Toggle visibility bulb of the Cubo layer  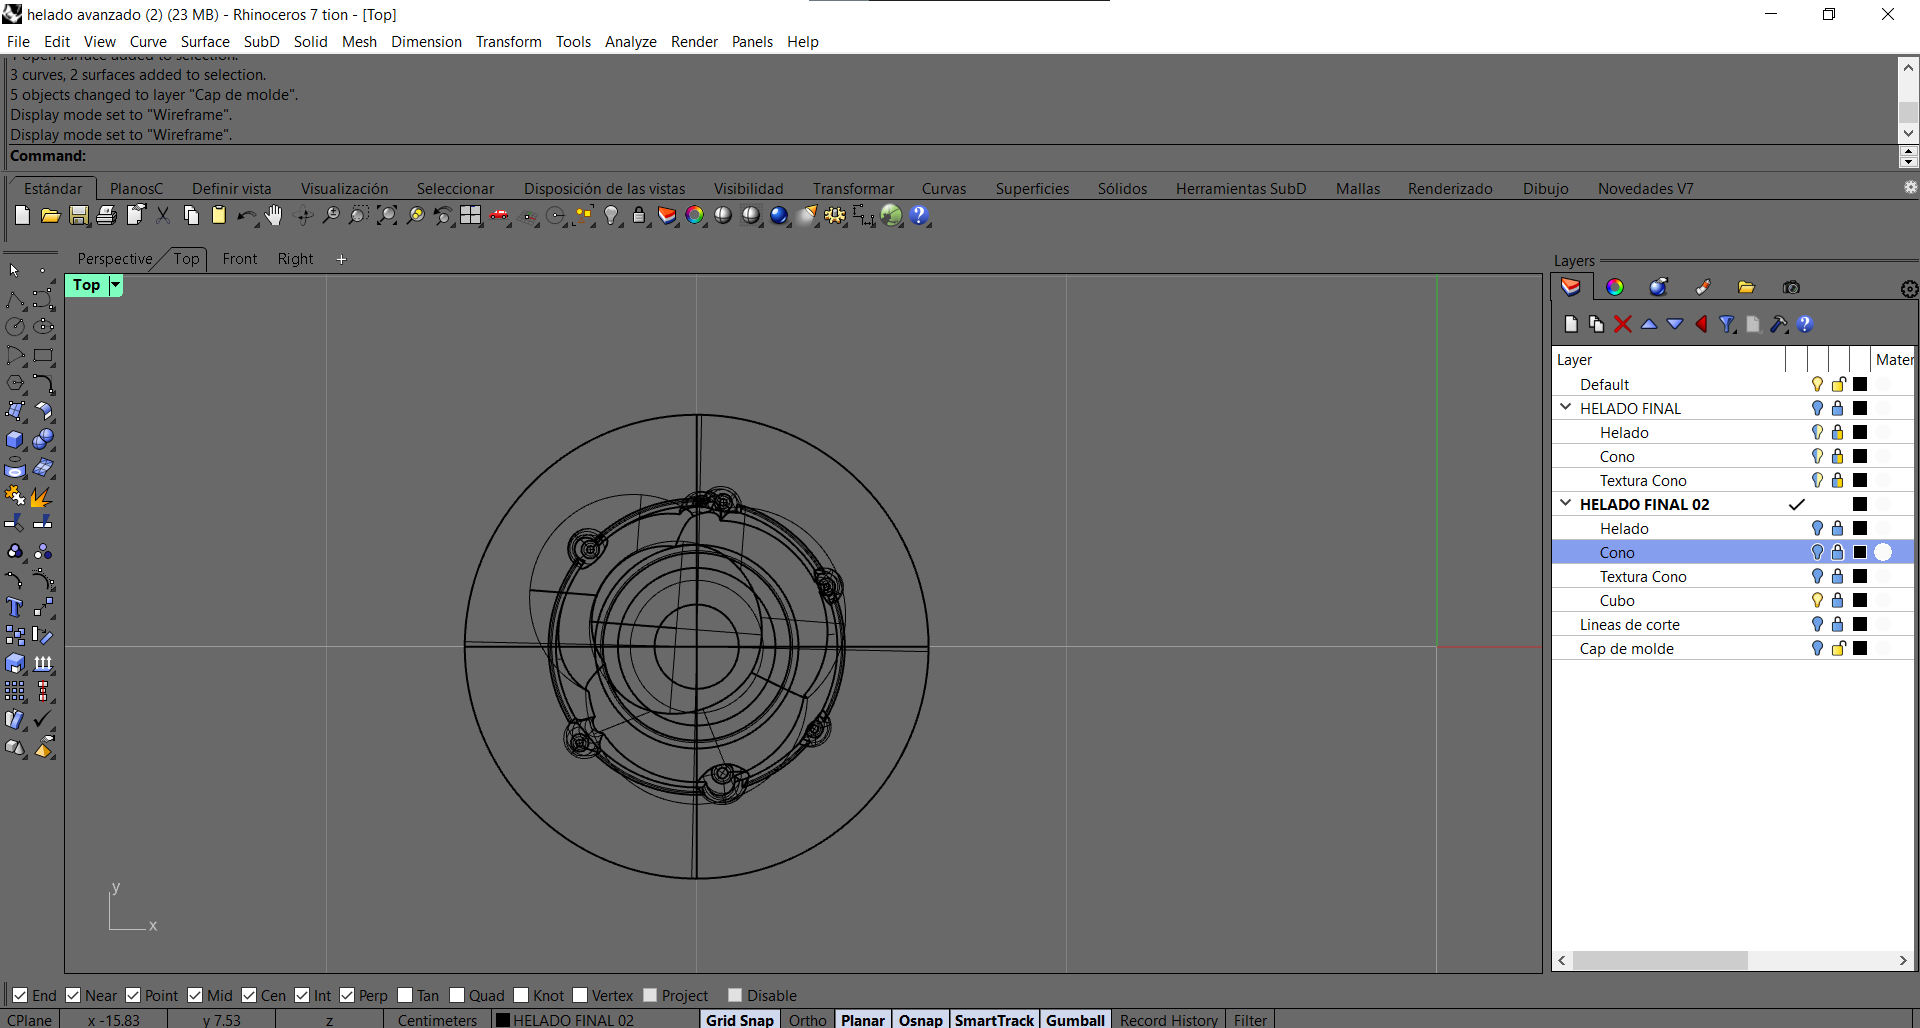1817,600
